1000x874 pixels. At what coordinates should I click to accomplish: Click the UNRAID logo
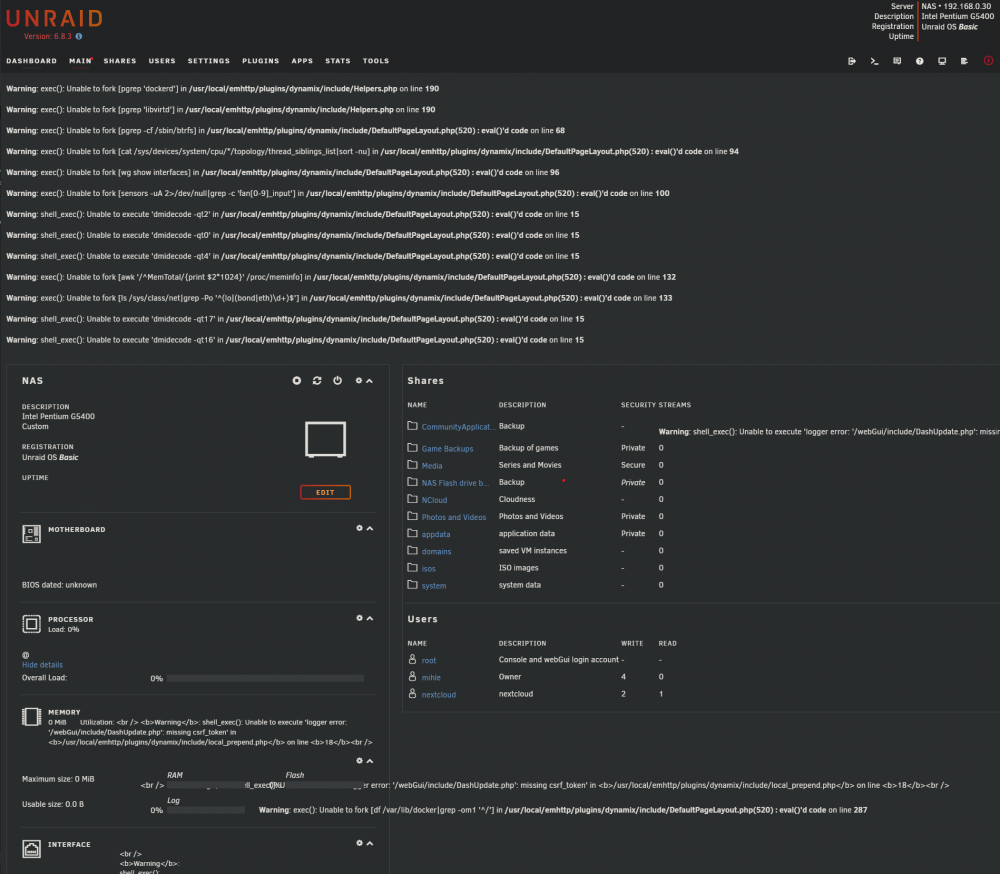click(54, 19)
